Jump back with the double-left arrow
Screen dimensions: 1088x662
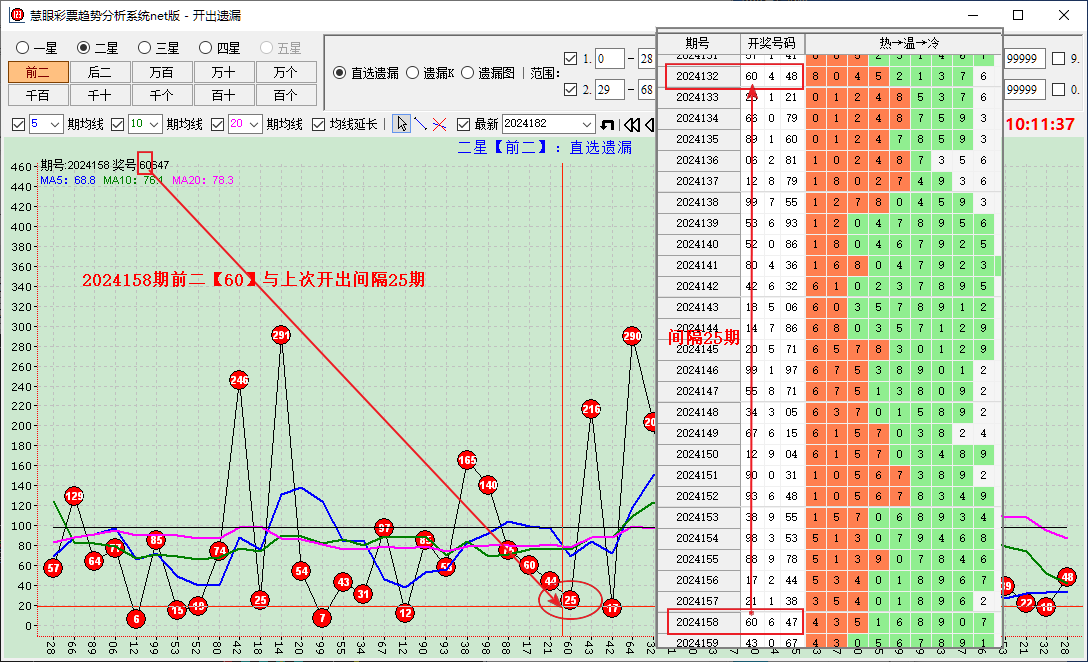(631, 125)
